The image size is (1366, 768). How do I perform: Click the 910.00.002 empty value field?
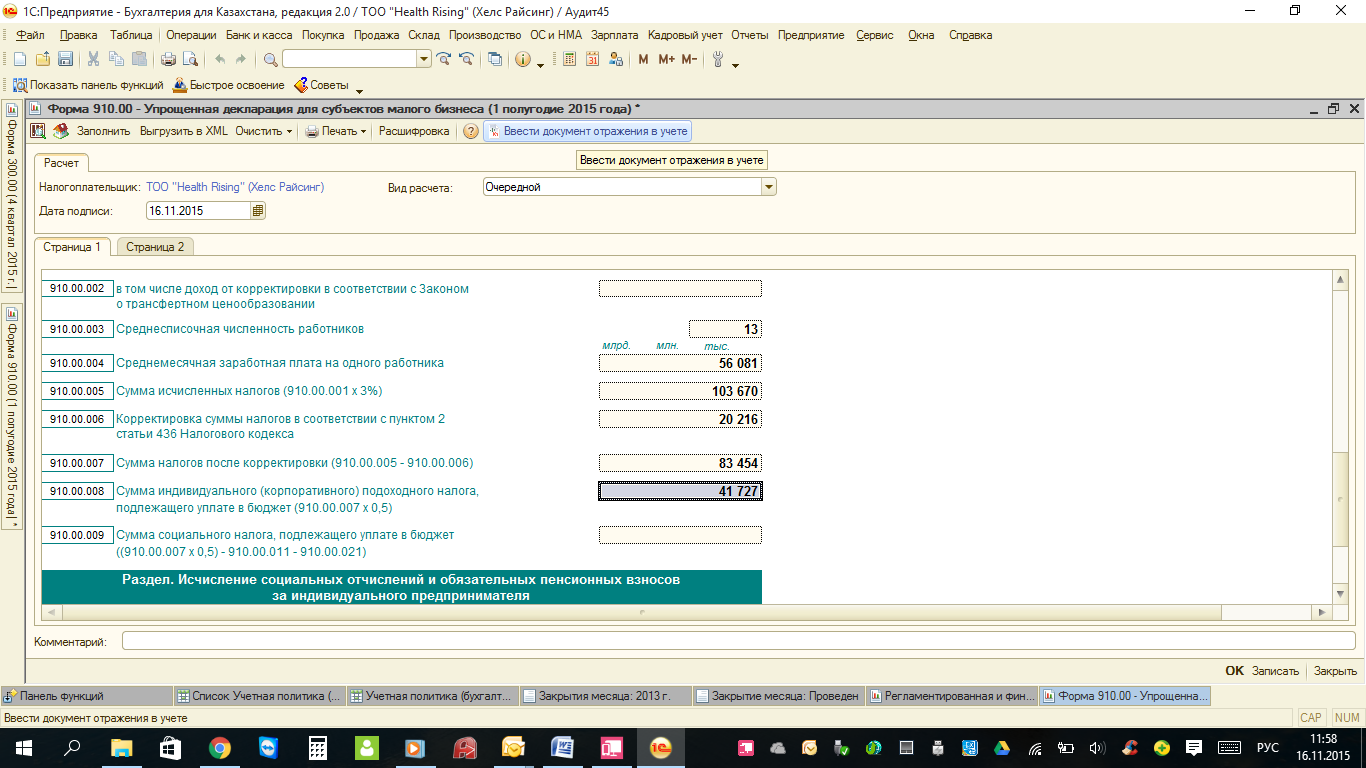click(680, 289)
